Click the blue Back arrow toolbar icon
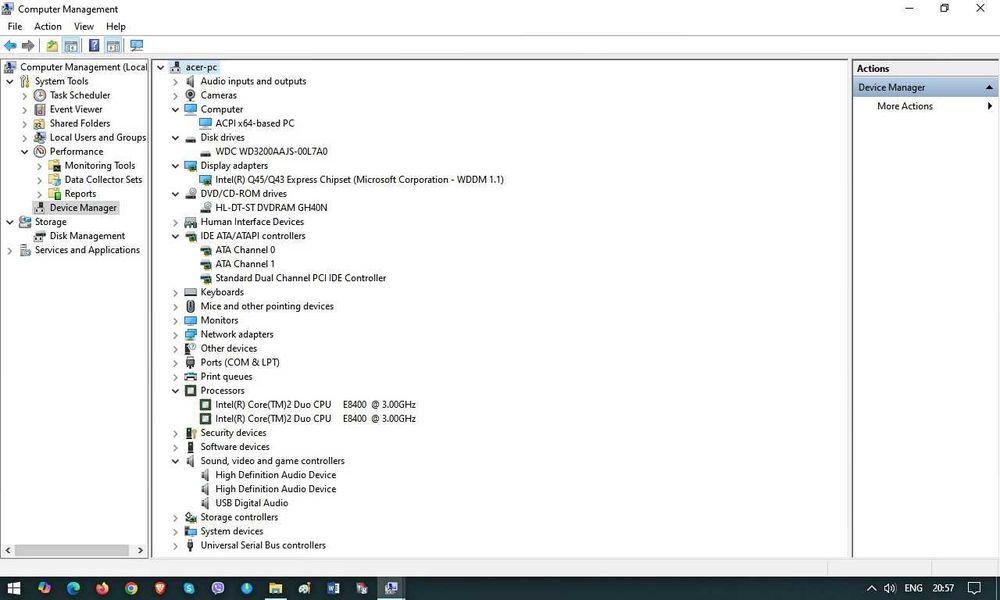The height and width of the screenshot is (600, 1000). pyautogui.click(x=10, y=45)
